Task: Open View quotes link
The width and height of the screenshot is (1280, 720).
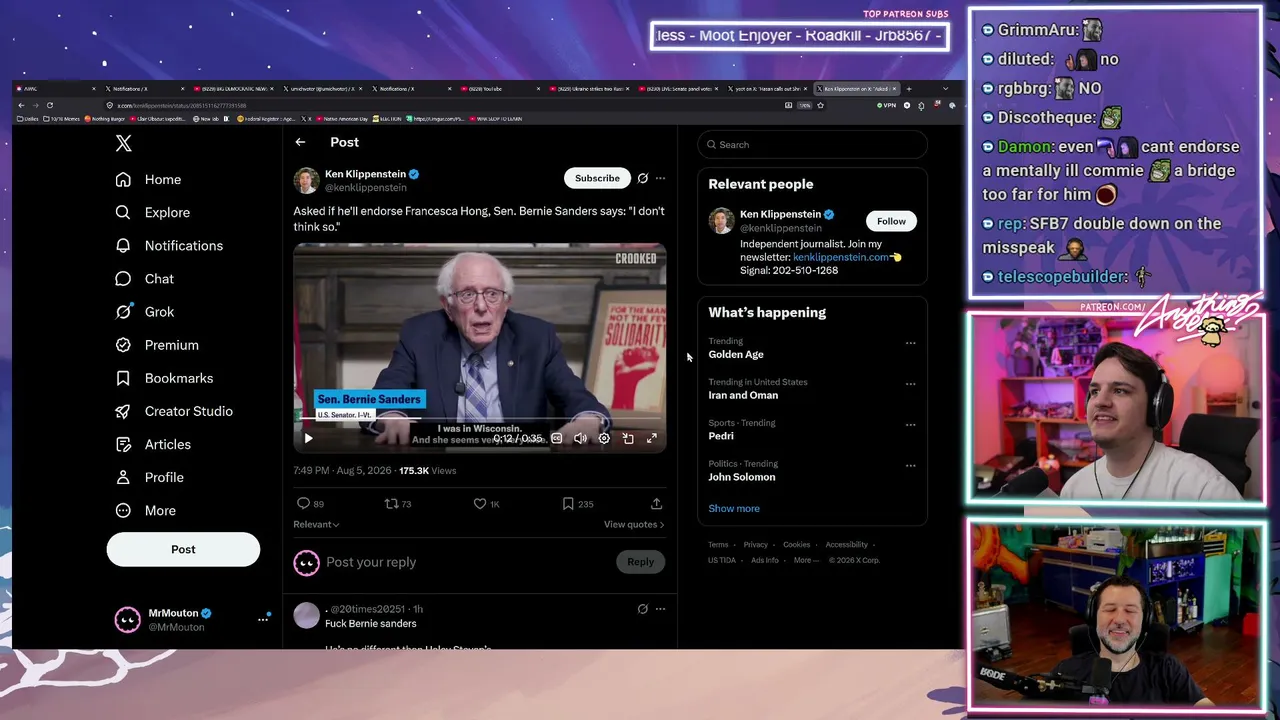Action: tap(633, 525)
